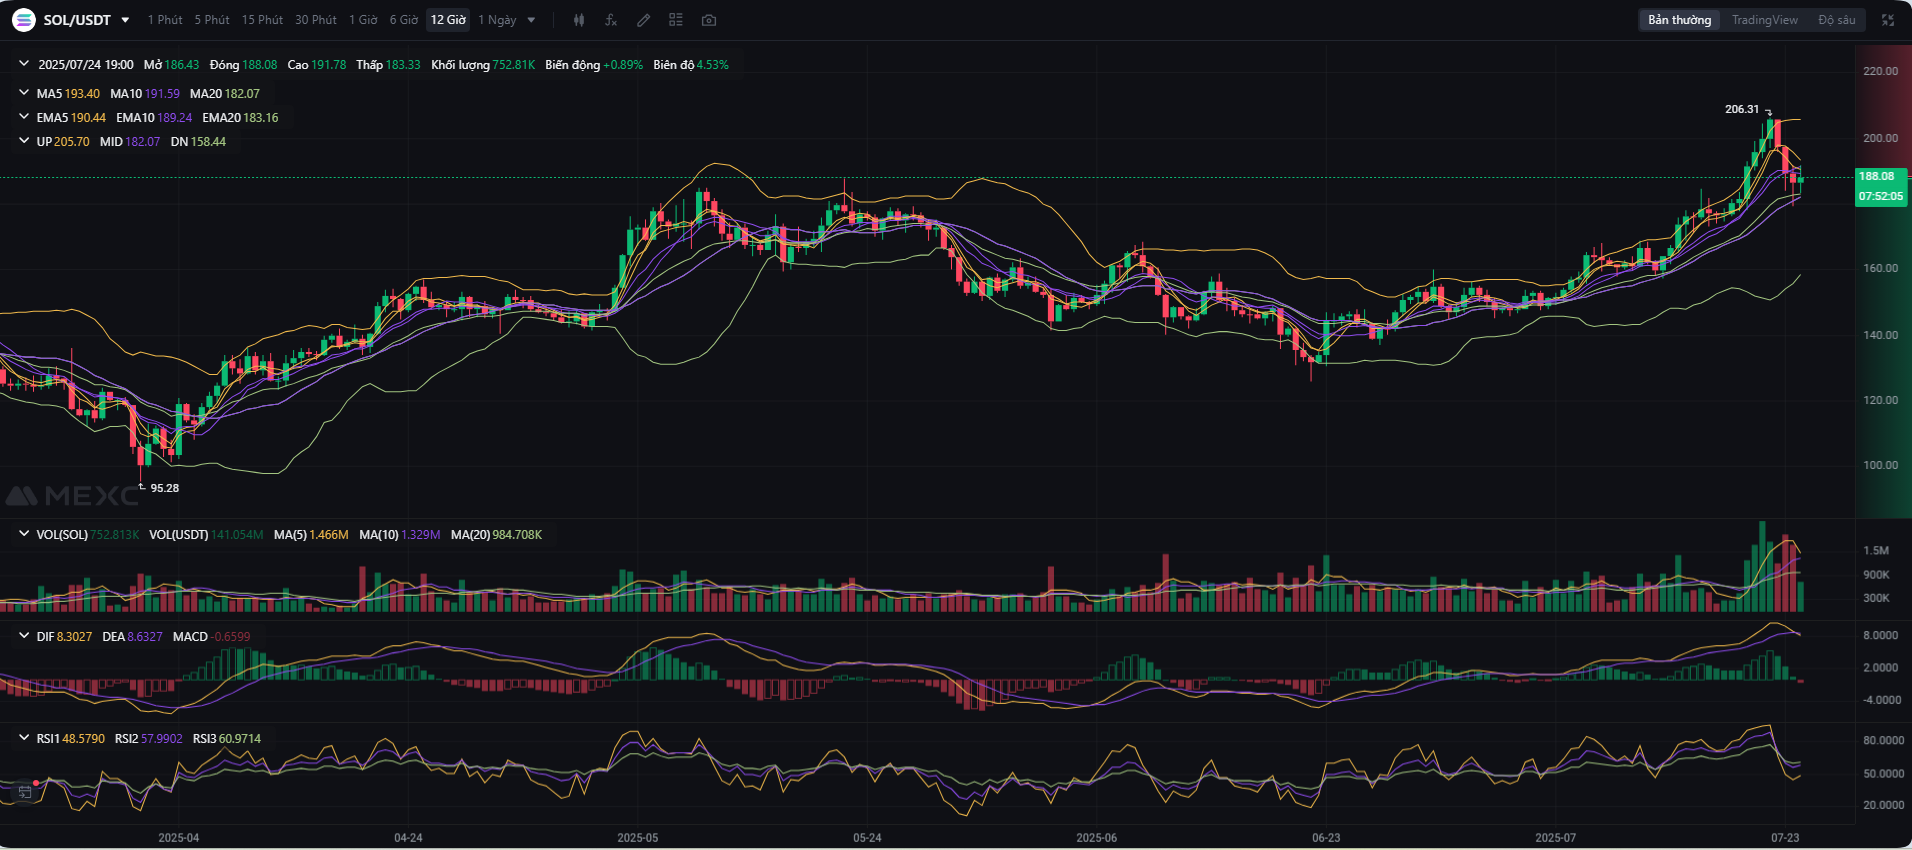This screenshot has width=1912, height=850.
Task: Click the MA20 182.07 value
Action: click(225, 94)
